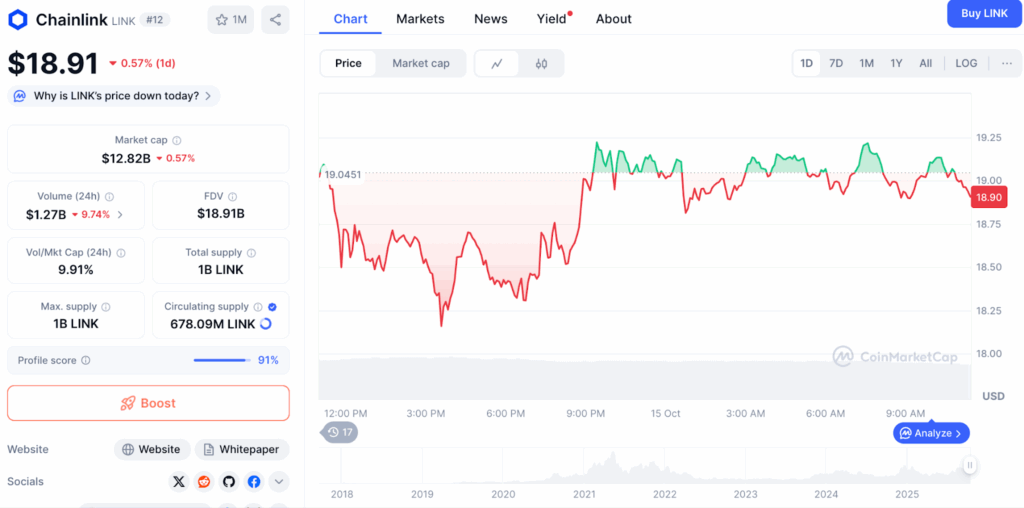Screen dimensions: 1024x508
Task: Open the GitHub social icon
Action: click(229, 482)
